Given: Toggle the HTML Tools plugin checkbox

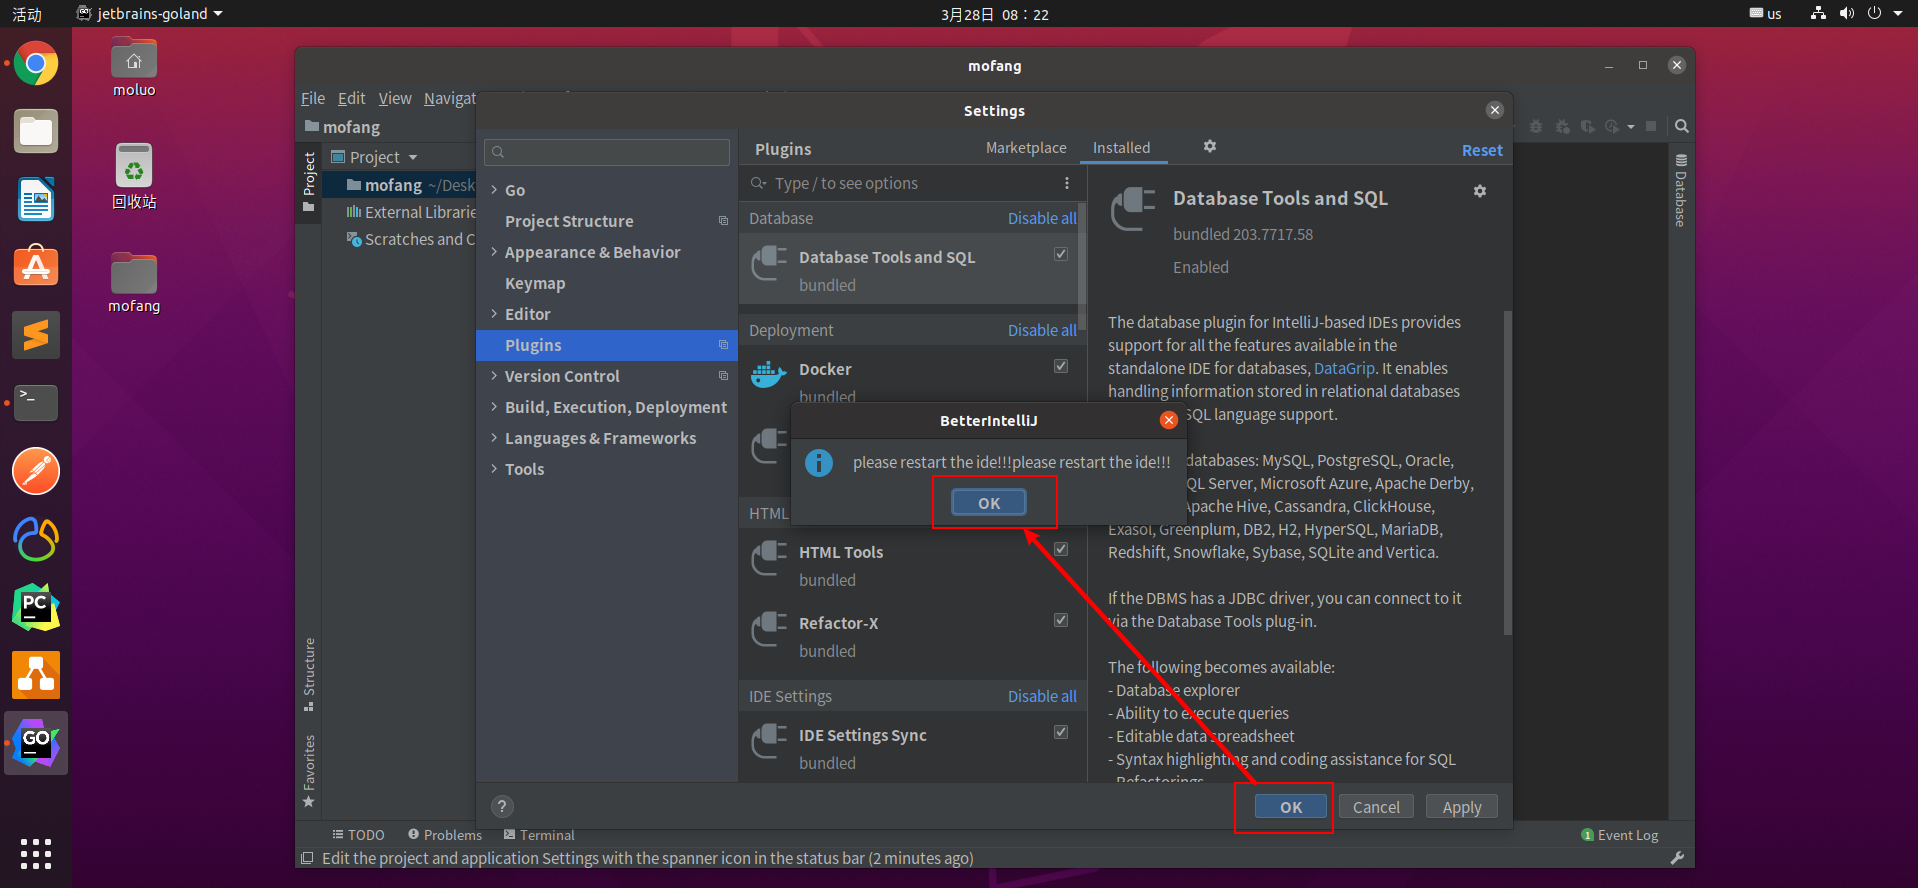Looking at the screenshot, I should (1061, 549).
